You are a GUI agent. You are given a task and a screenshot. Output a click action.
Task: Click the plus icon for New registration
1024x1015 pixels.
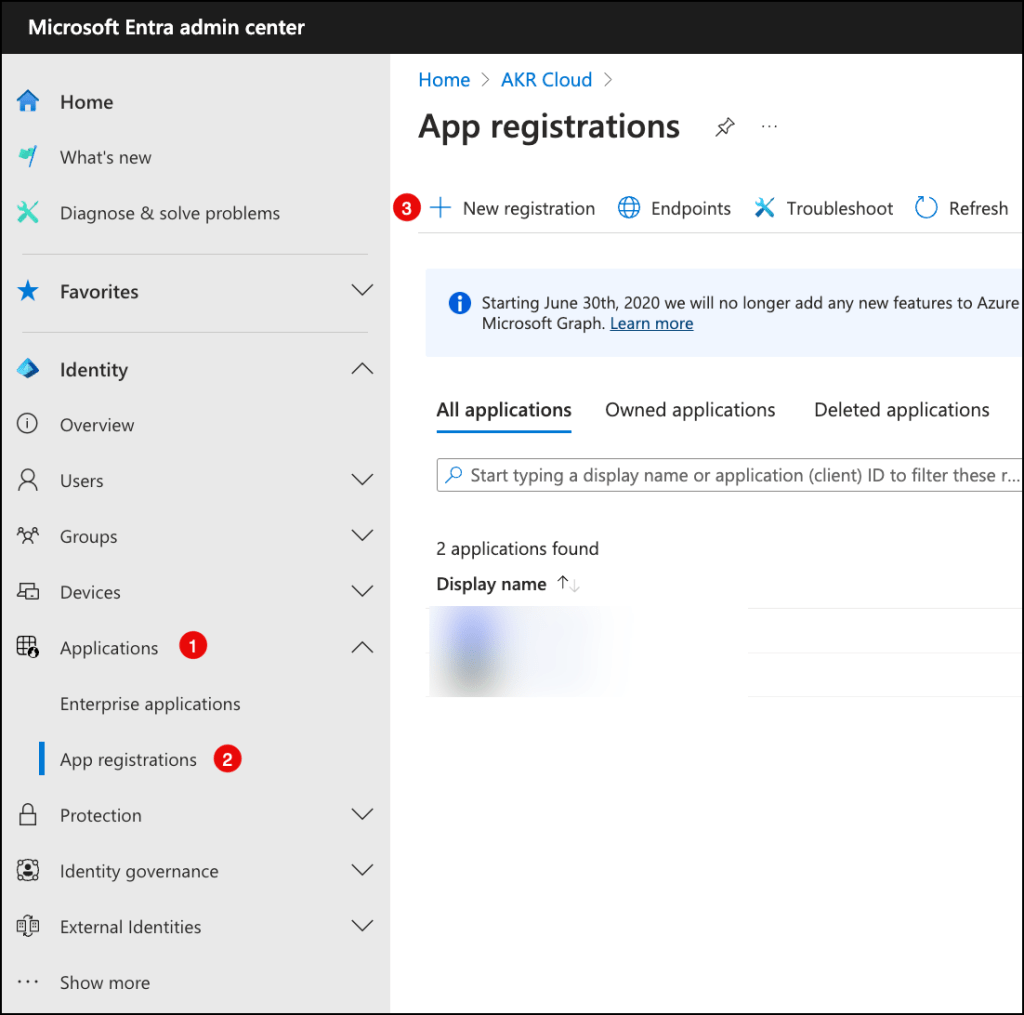[x=440, y=208]
